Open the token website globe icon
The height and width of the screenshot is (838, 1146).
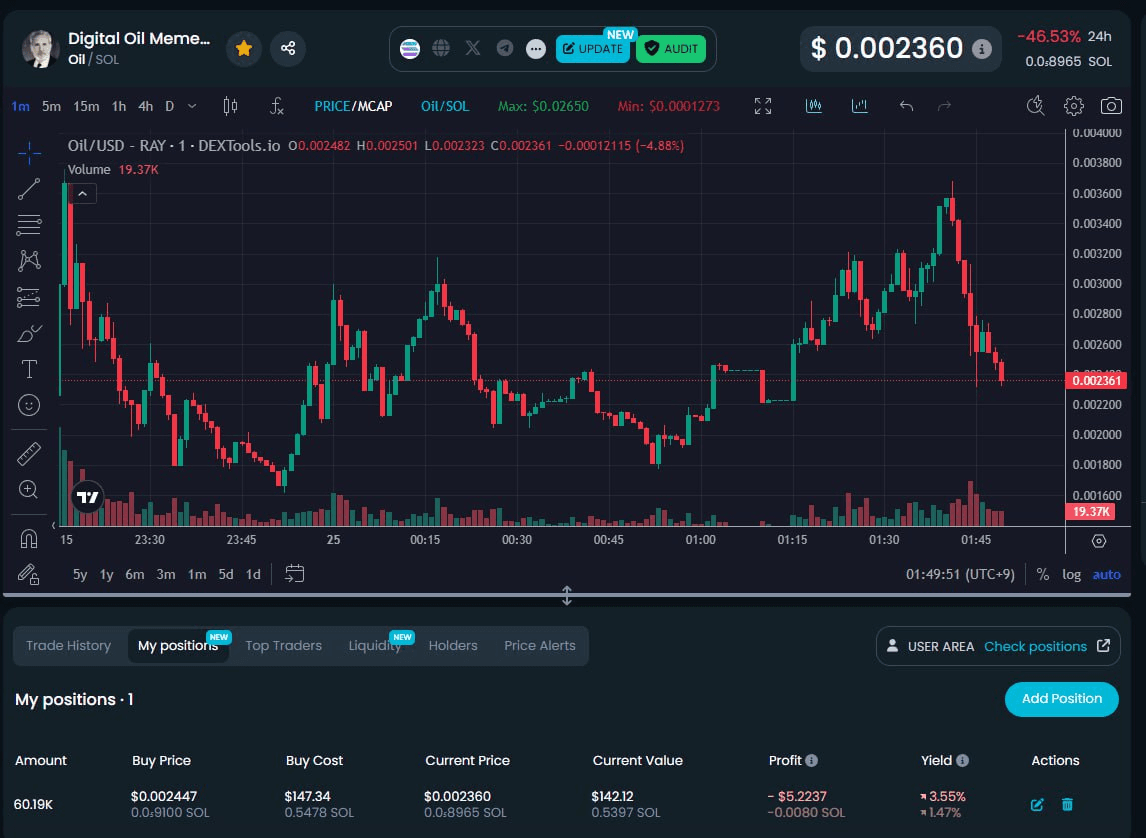pos(441,48)
